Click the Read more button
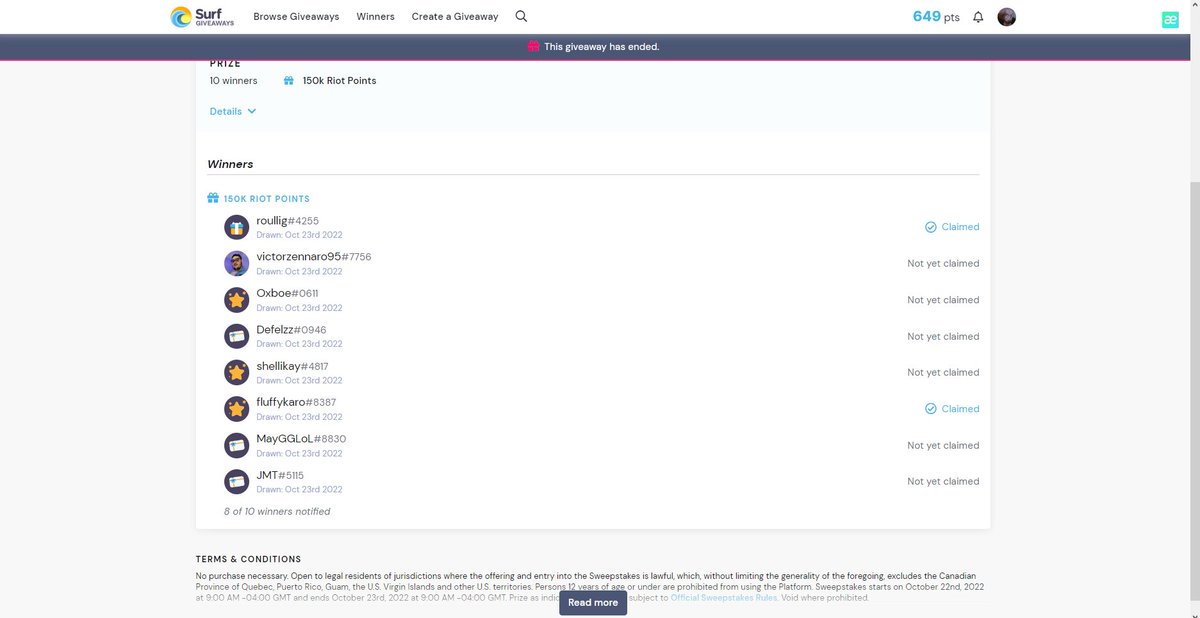 point(593,603)
